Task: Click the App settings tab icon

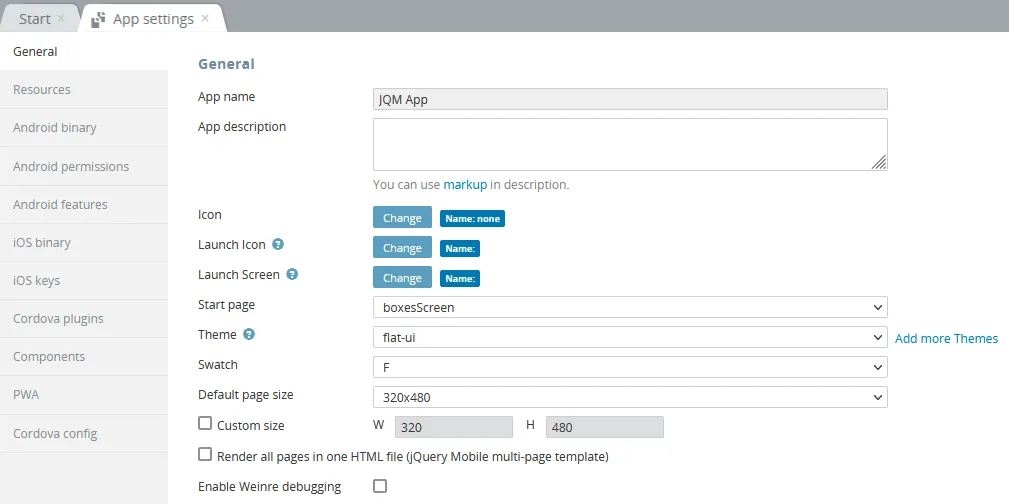Action: 98,19
